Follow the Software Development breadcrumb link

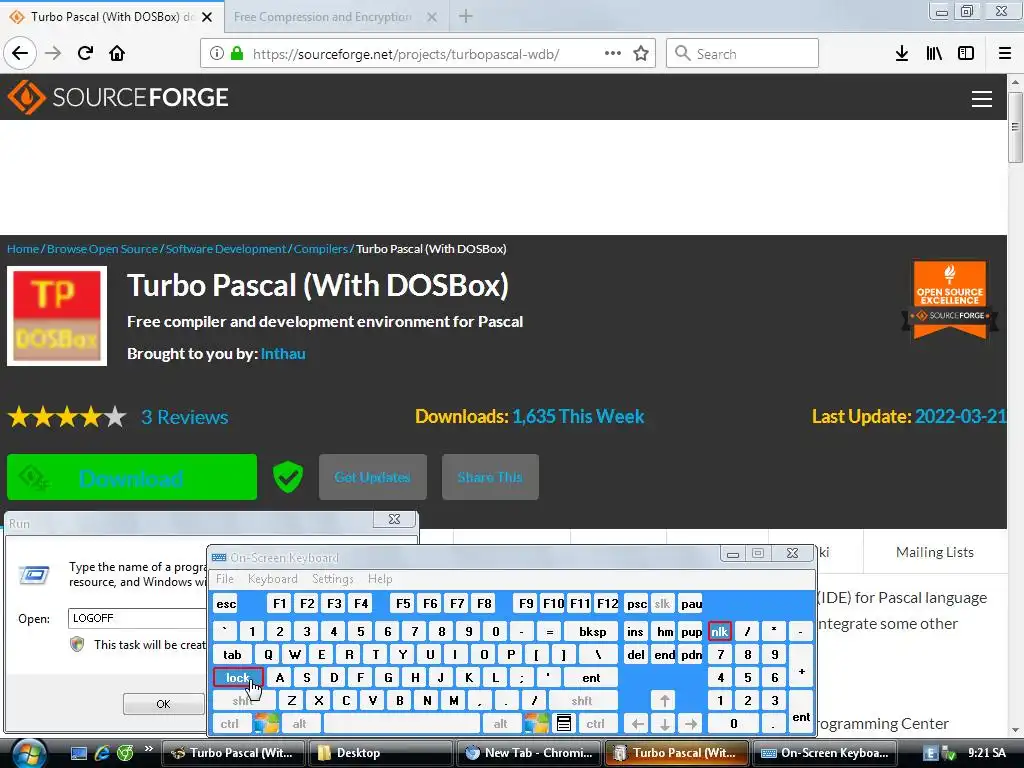[226, 249]
